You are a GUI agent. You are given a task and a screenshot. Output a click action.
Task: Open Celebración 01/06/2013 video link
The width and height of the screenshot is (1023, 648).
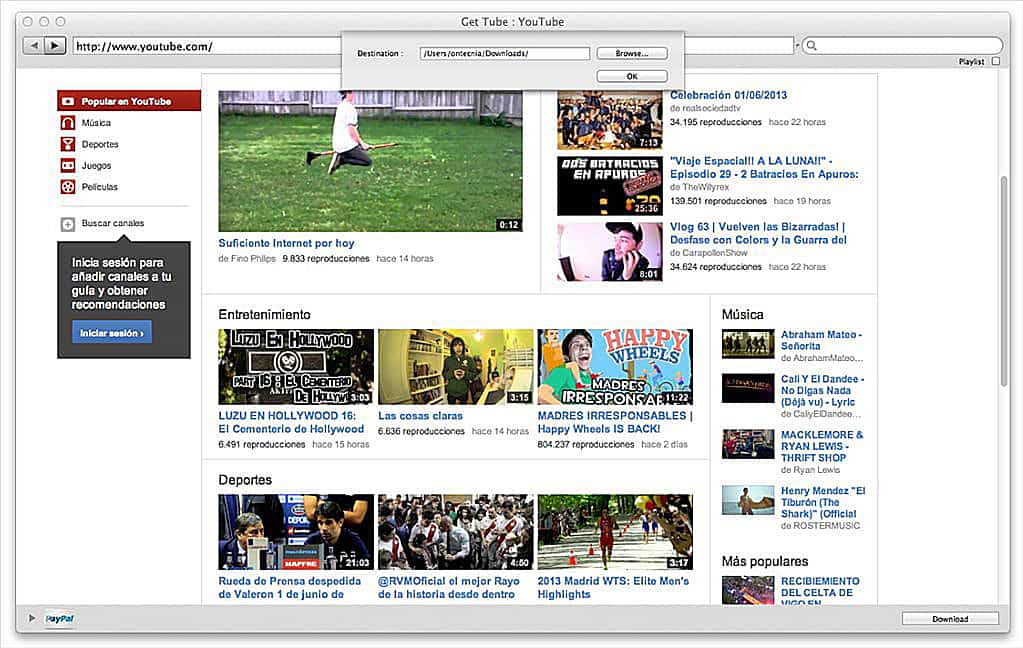click(728, 95)
